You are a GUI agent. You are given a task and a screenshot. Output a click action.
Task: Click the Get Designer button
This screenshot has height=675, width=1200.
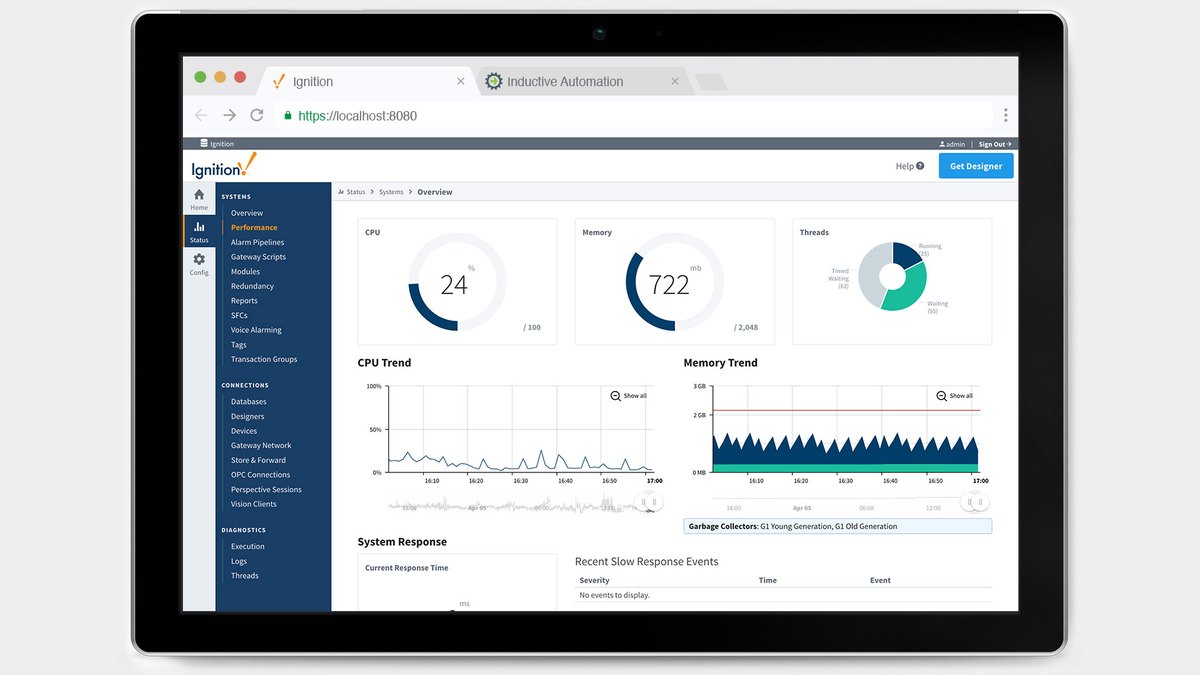point(976,166)
